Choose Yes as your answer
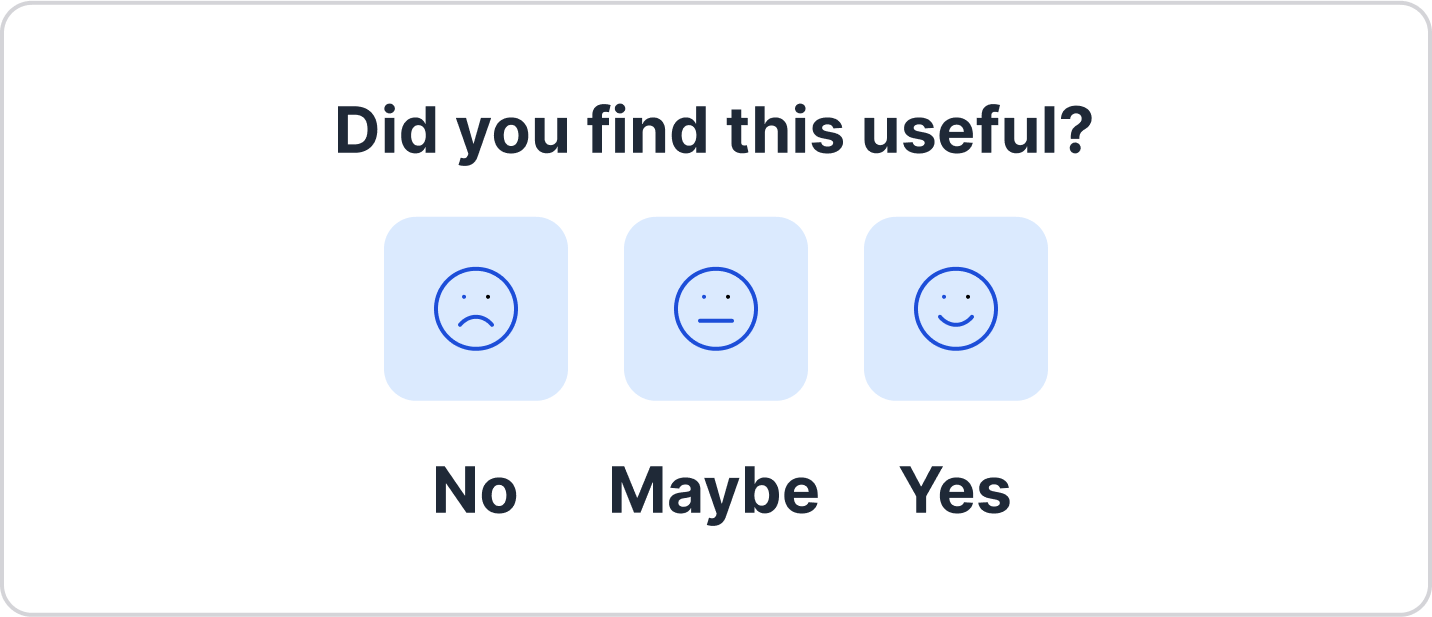The image size is (1432, 617). 955,490
